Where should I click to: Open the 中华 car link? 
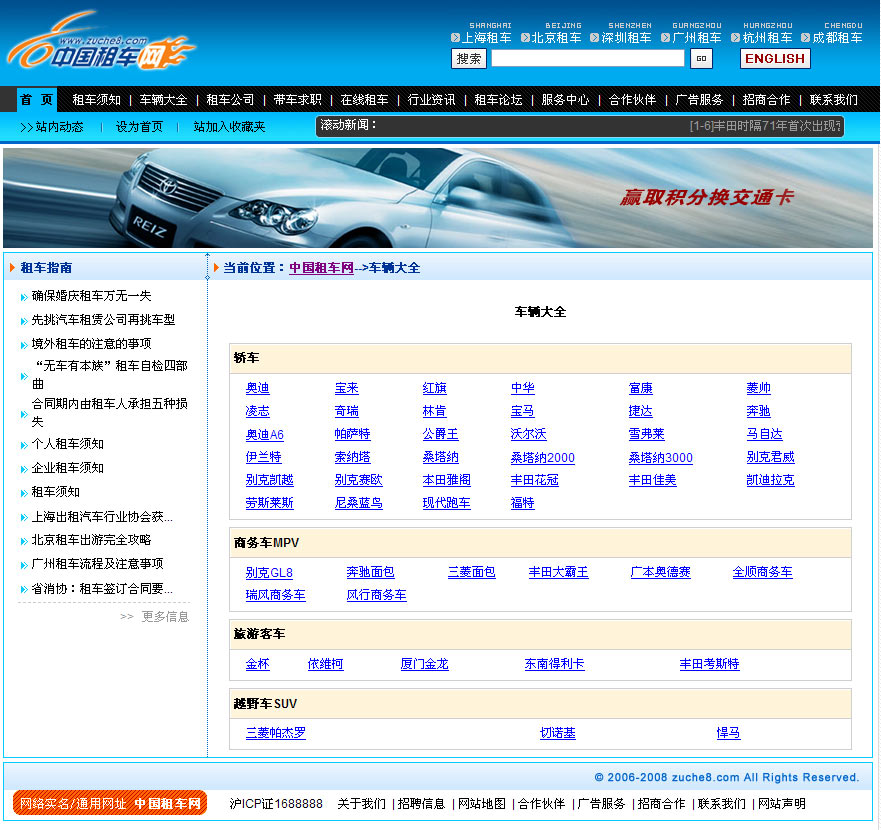coord(523,388)
